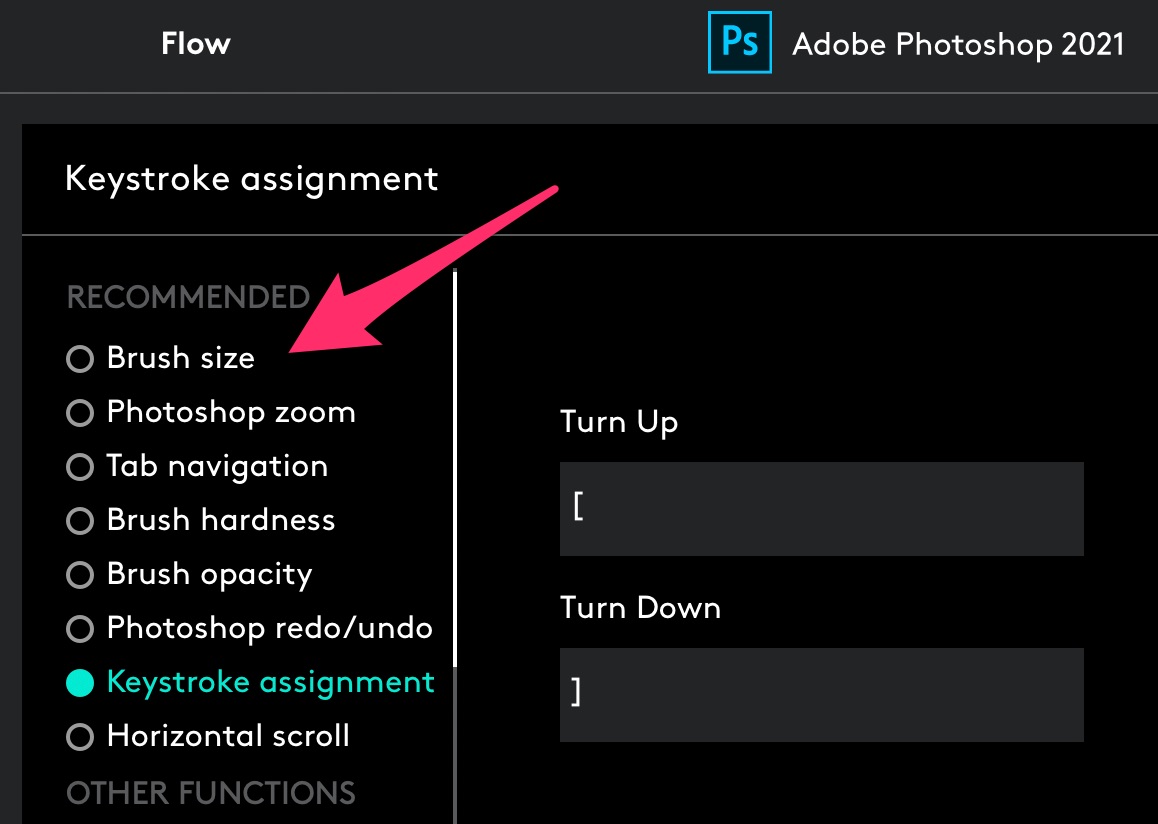Choose the Horizontal scroll radio option

point(80,737)
